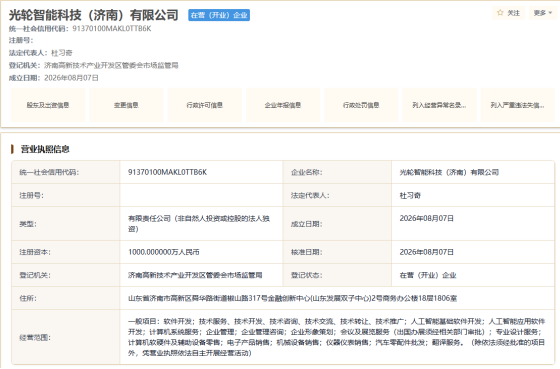Open the 行政处罚信息 tab

[x=361, y=105]
